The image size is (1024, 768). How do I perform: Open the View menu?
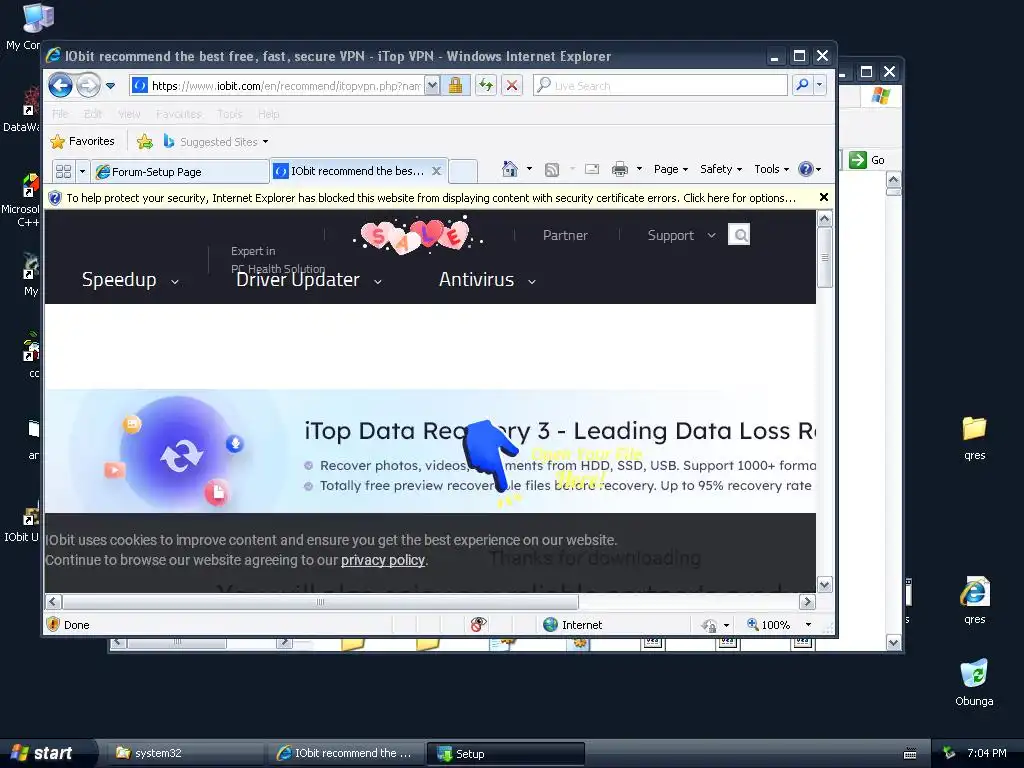coord(129,114)
